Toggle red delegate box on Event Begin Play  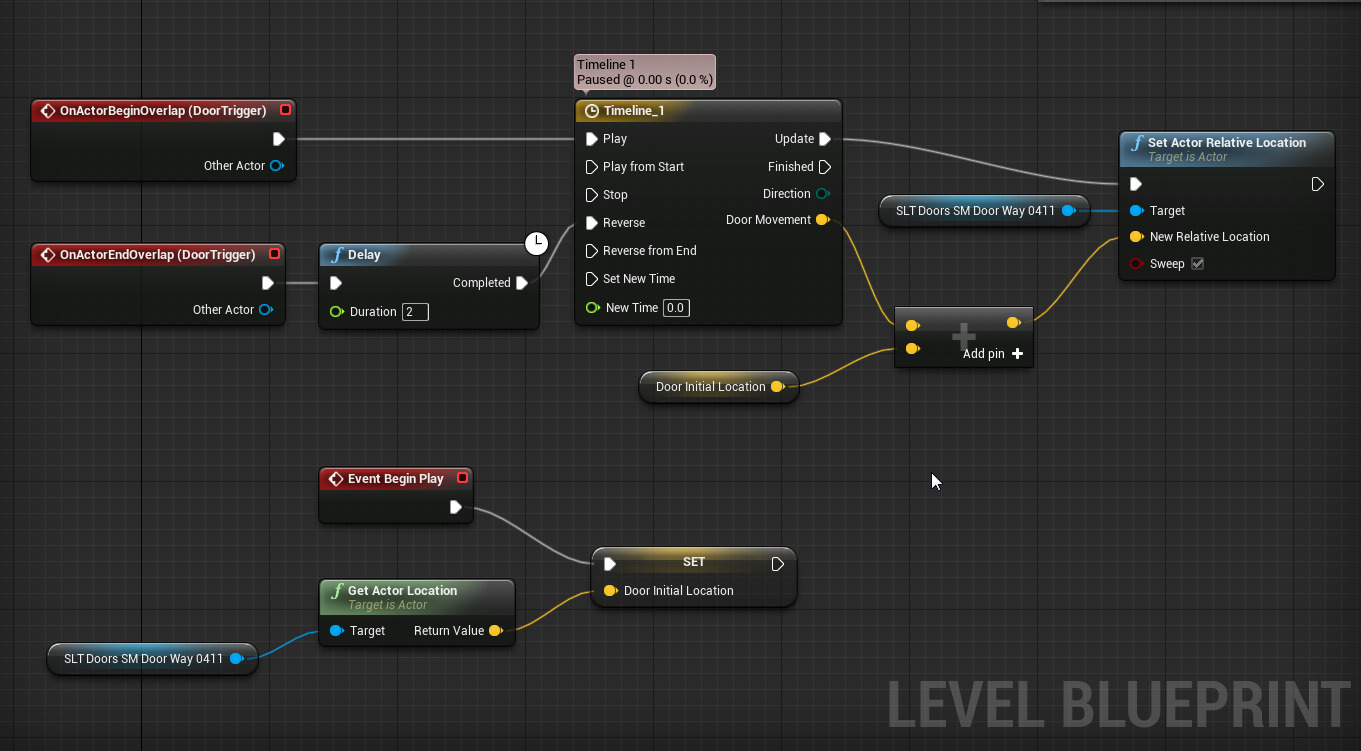pyautogui.click(x=462, y=478)
